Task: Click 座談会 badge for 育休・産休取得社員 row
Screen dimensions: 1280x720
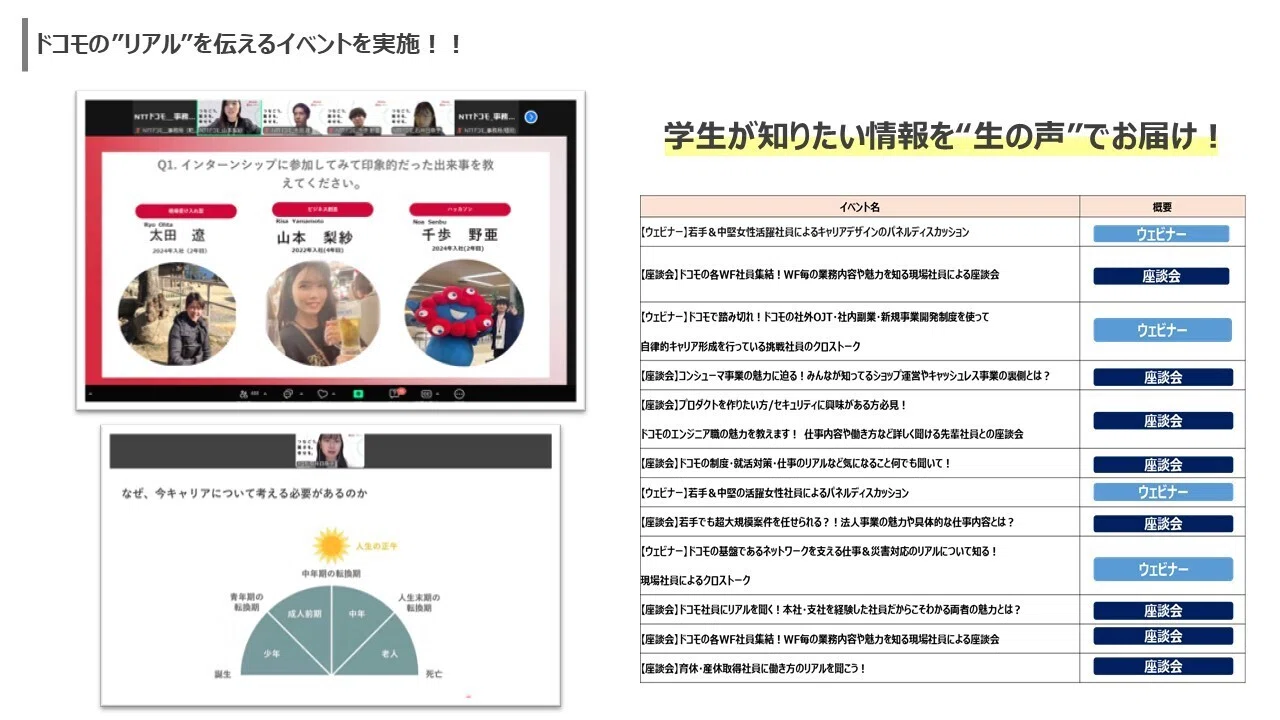Action: point(1163,666)
